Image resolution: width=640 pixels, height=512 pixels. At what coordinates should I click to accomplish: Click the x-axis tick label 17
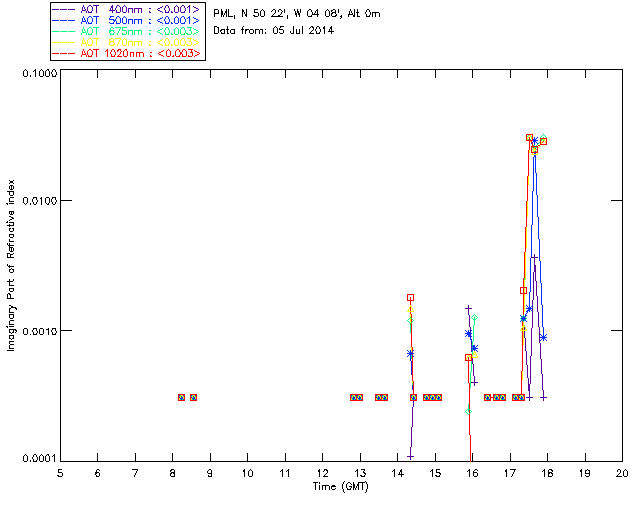click(510, 473)
